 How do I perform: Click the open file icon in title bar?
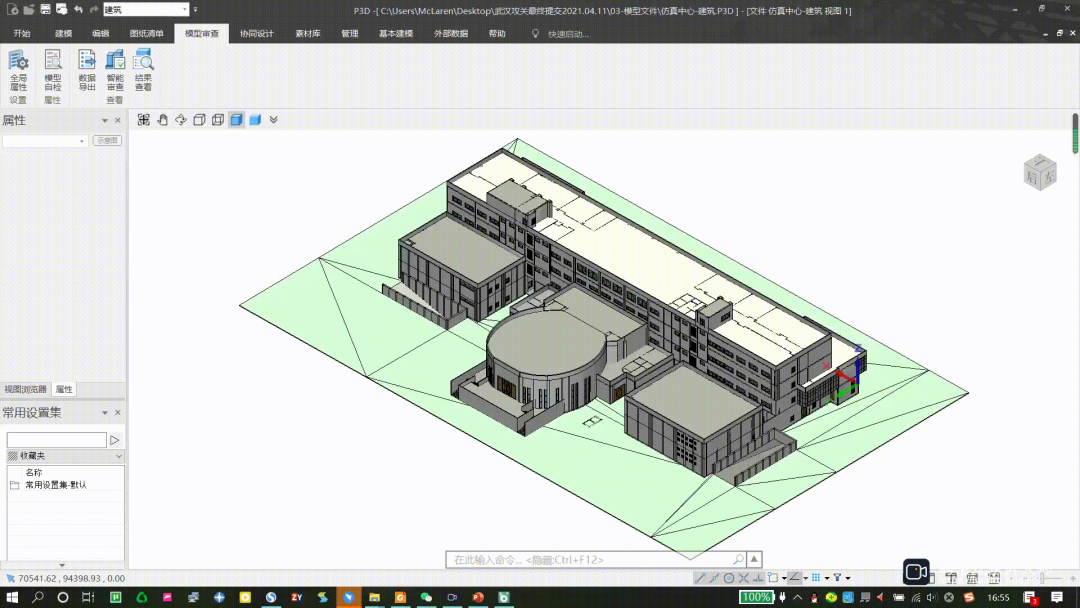[29, 10]
